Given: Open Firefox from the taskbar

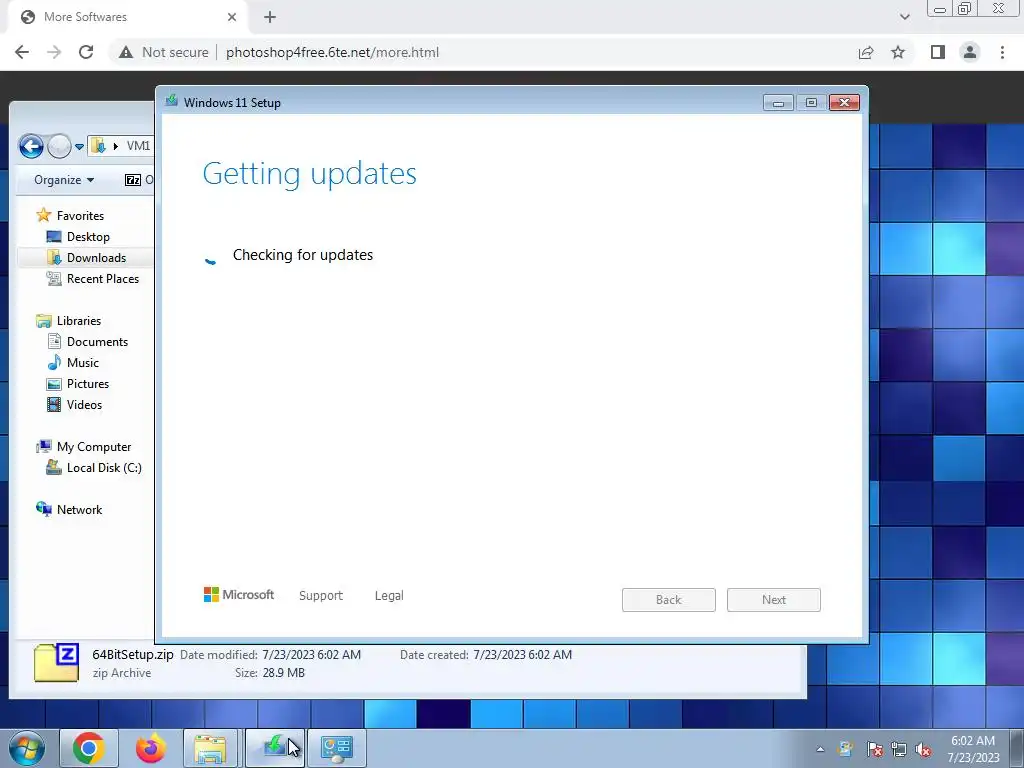Looking at the screenshot, I should click(150, 748).
